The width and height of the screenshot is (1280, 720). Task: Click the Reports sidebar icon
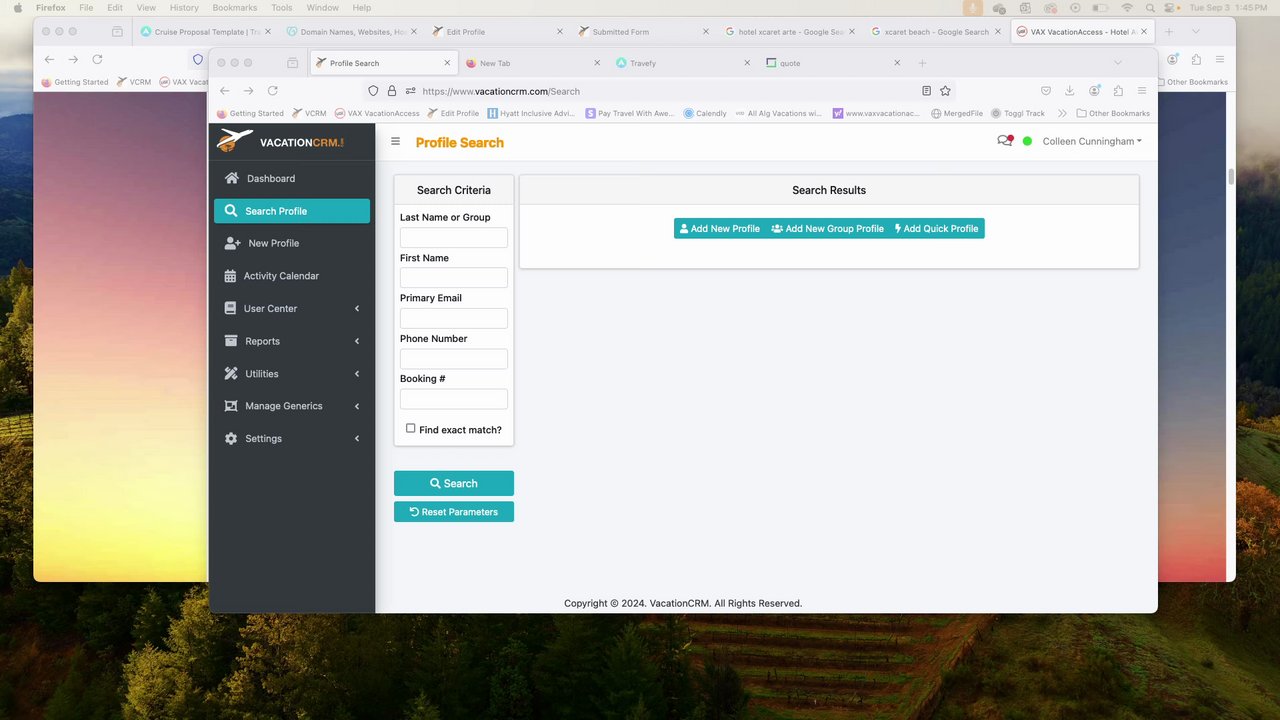coord(231,341)
